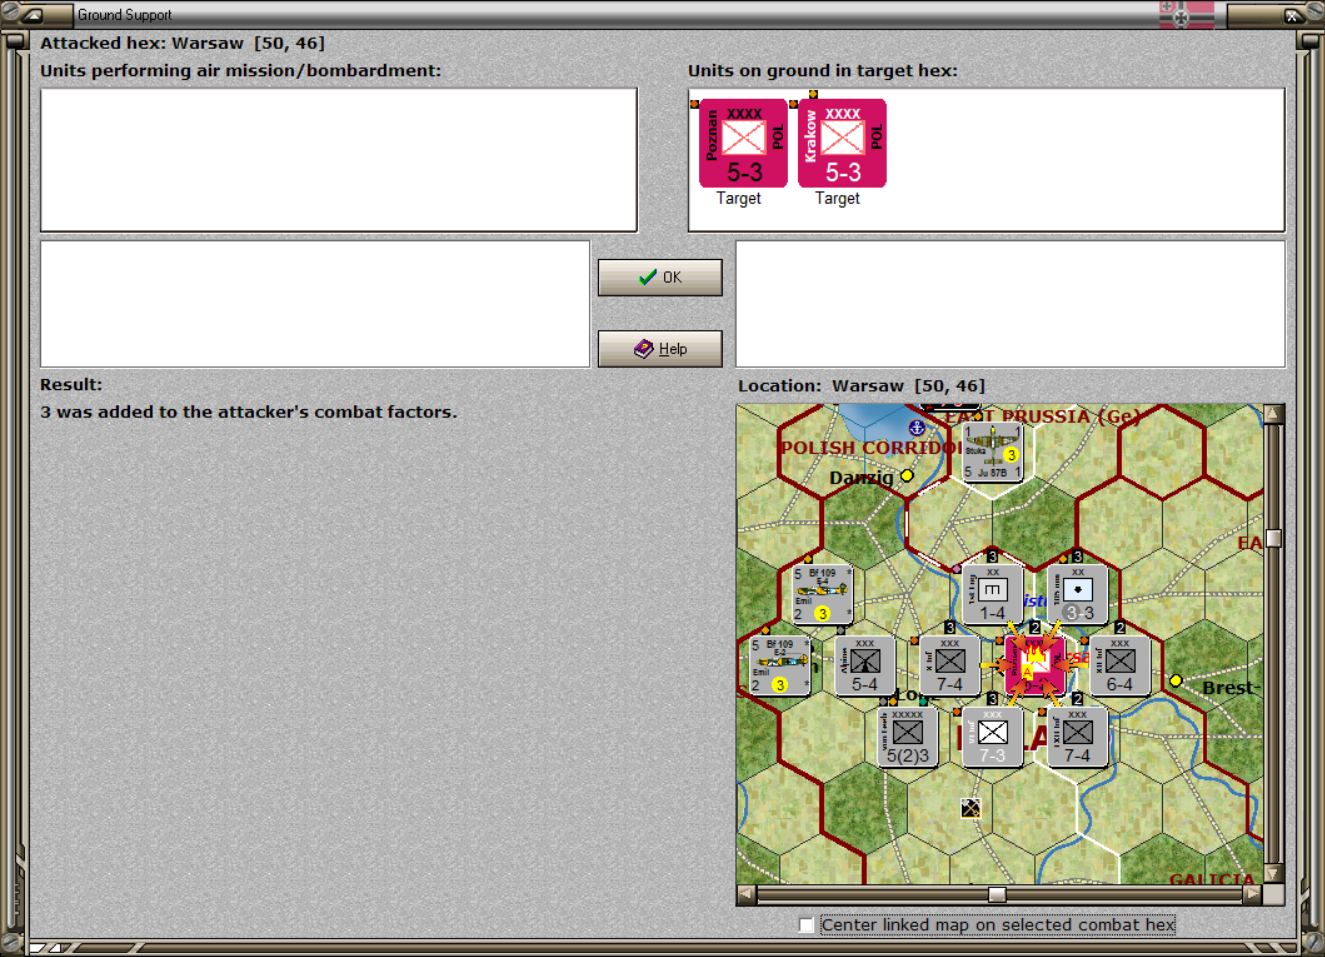Click the Ground Support window title
This screenshot has width=1325, height=957.
(125, 15)
